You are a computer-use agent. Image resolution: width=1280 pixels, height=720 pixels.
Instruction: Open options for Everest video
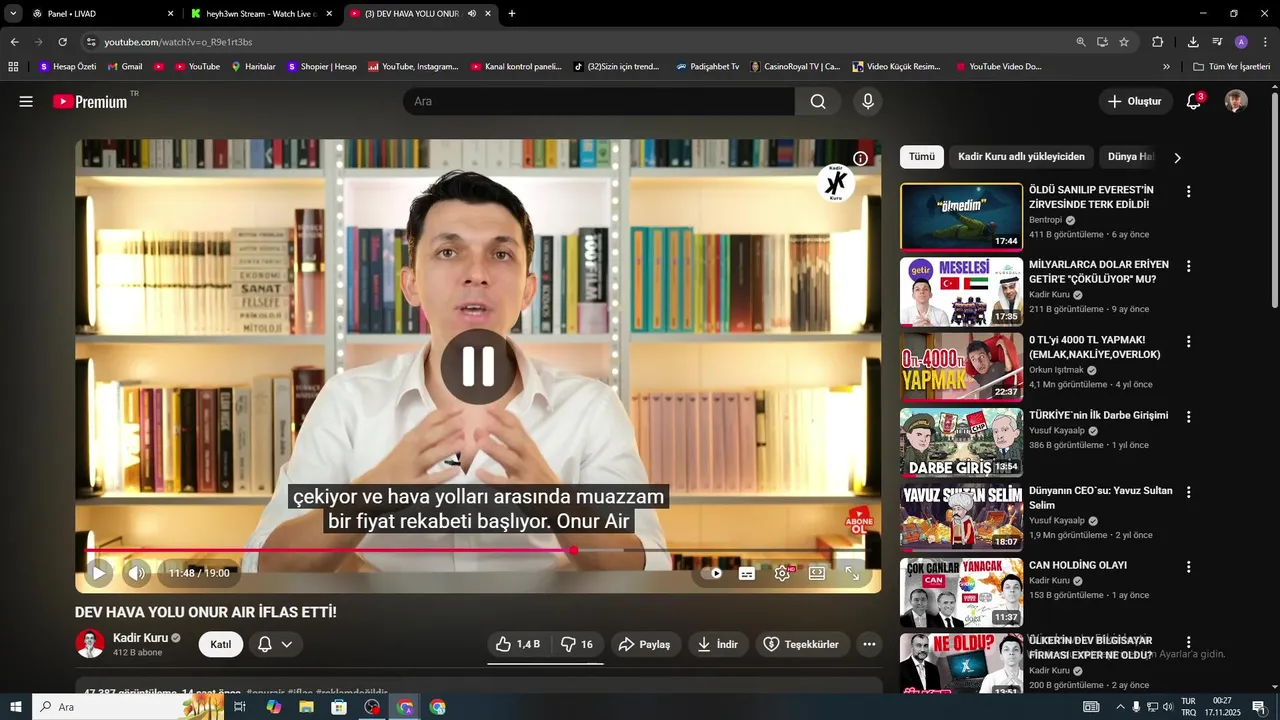1188,192
